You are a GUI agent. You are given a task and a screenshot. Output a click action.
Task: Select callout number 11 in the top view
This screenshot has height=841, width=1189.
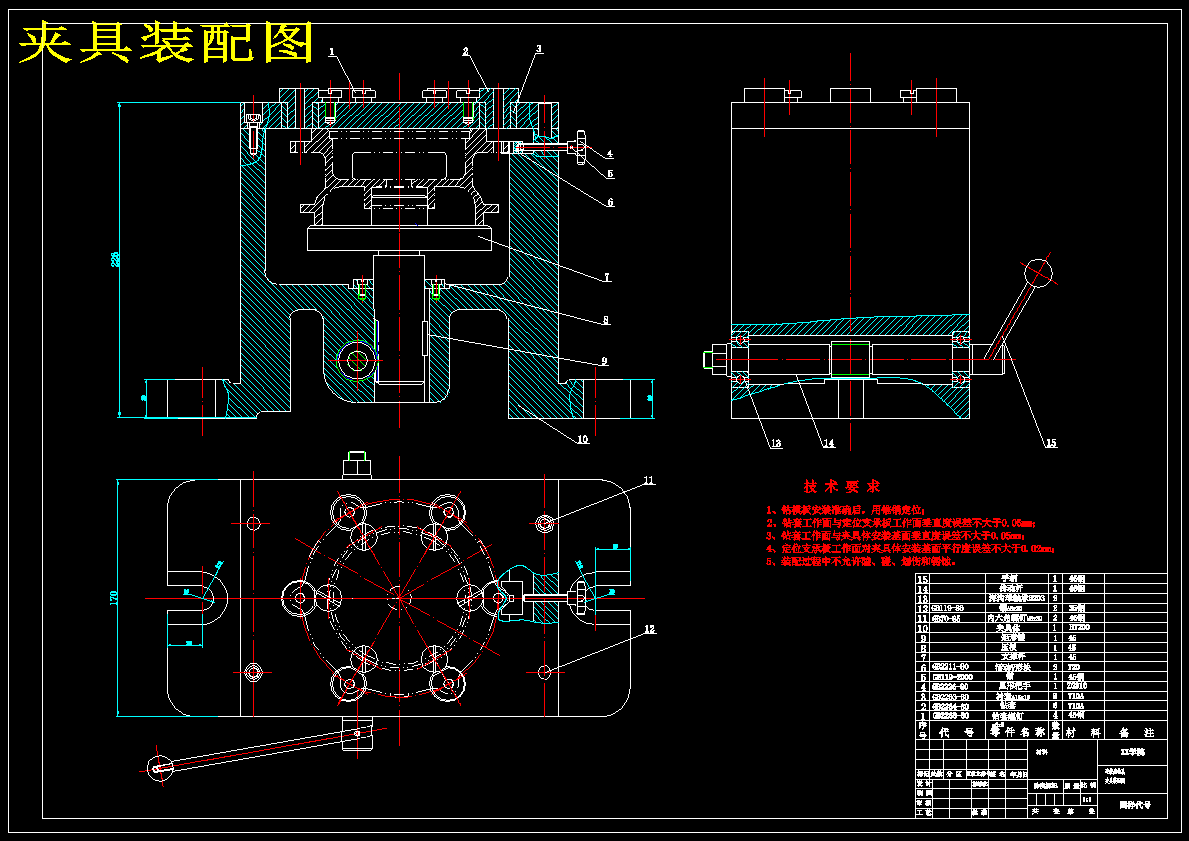click(648, 480)
